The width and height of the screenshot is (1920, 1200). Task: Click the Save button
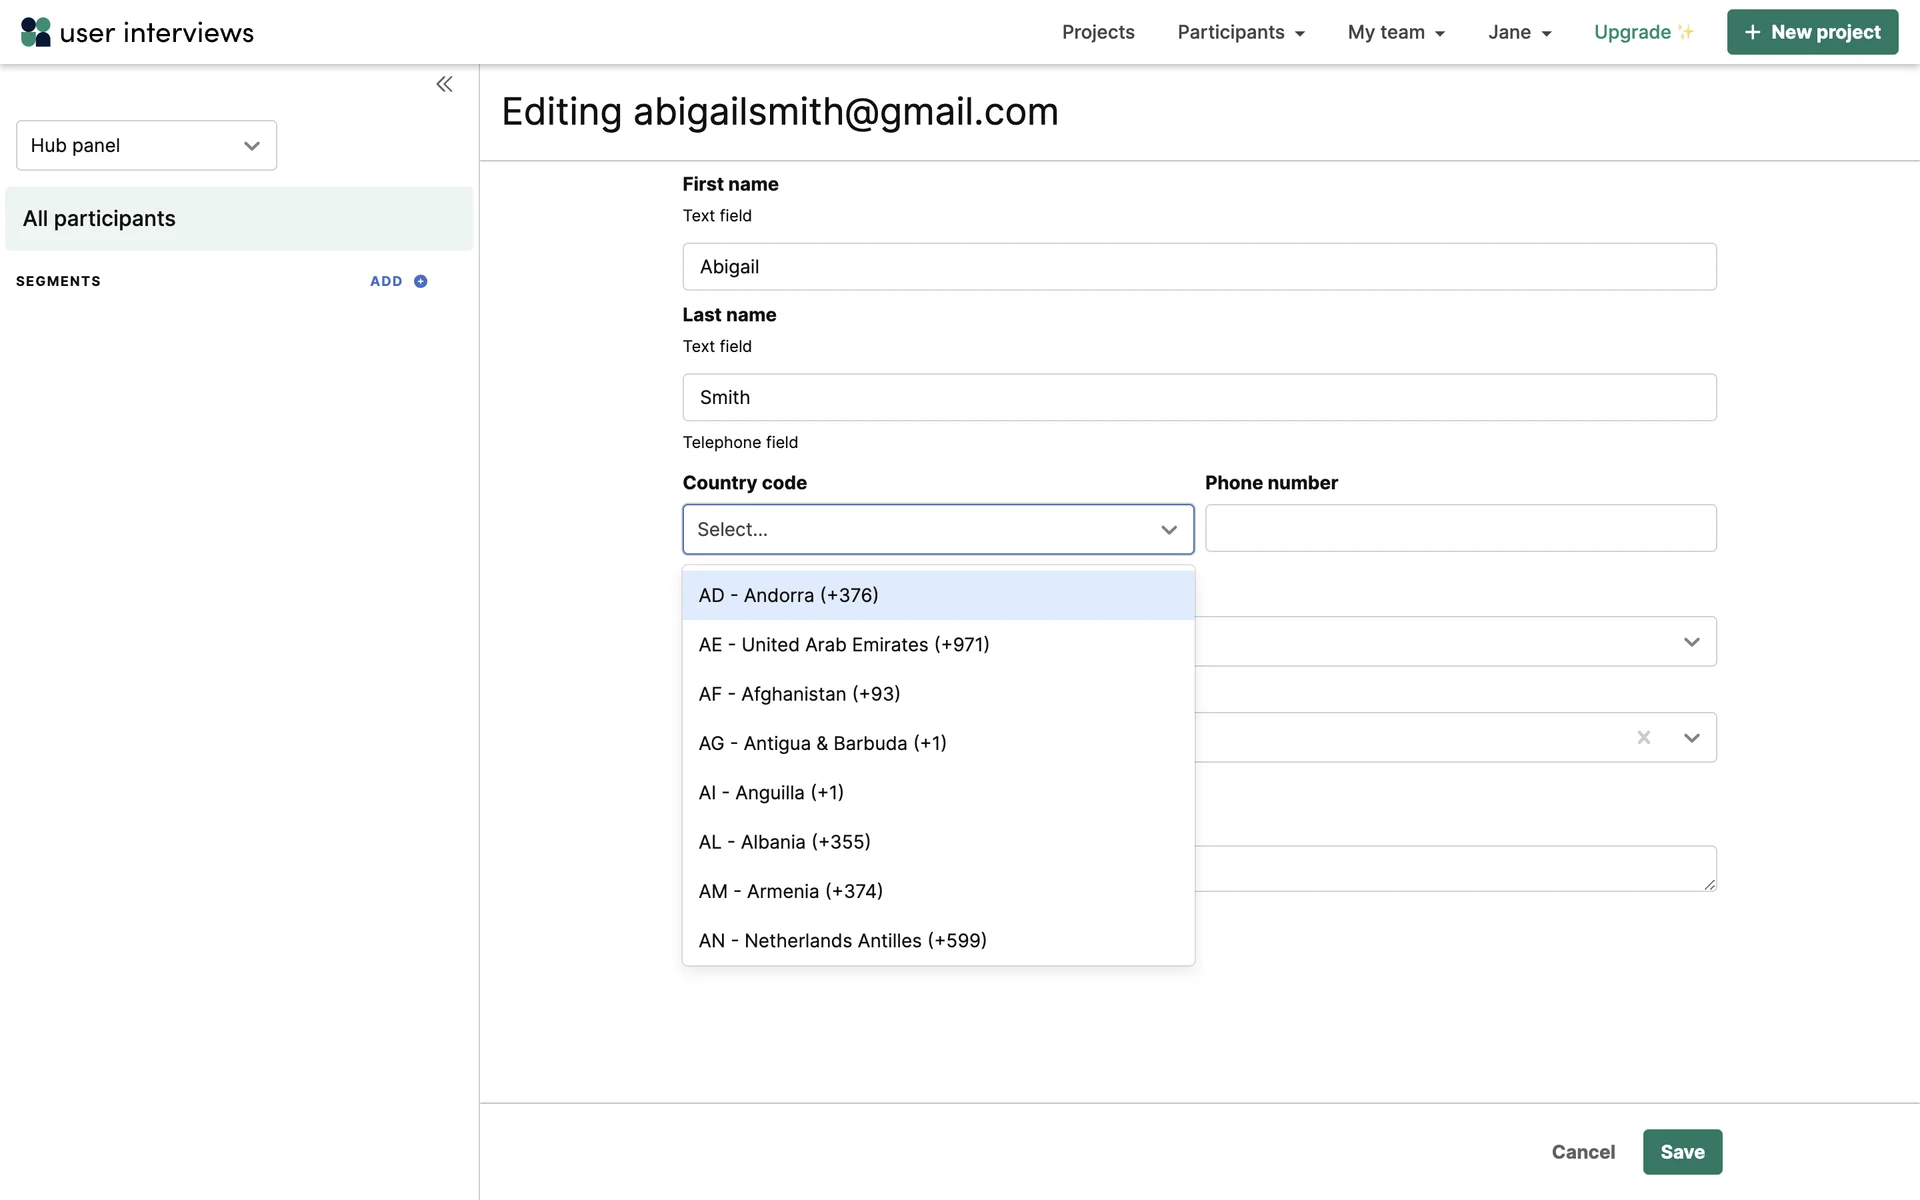pyautogui.click(x=1681, y=1152)
